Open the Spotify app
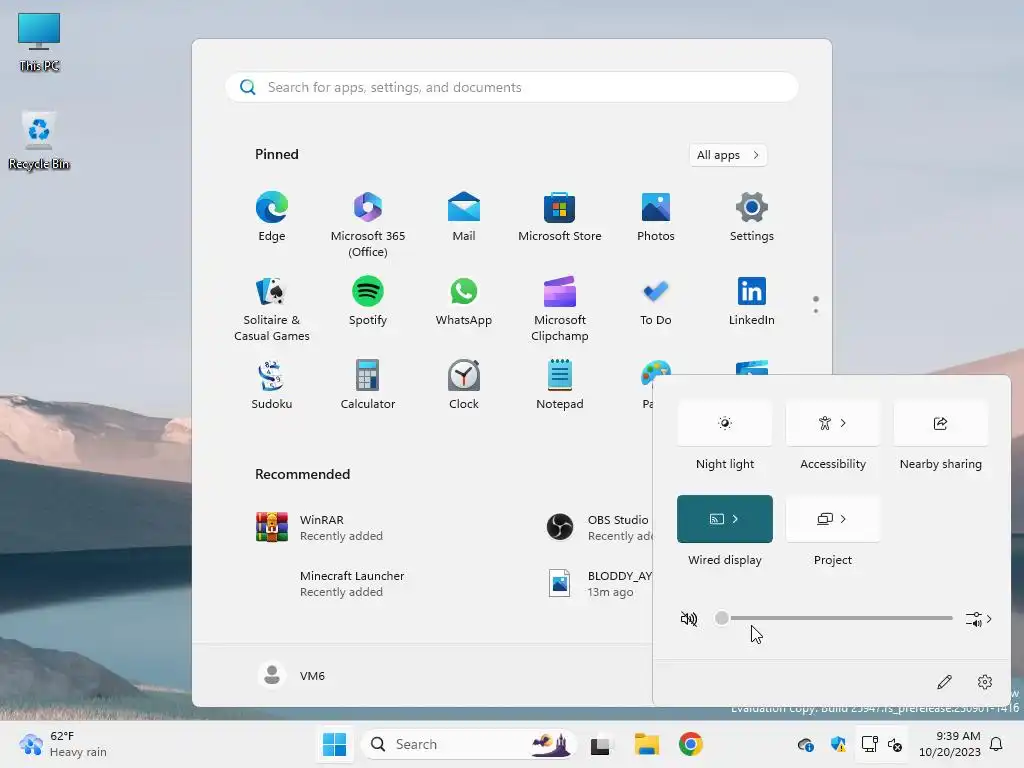Viewport: 1024px width, 768px height. (368, 301)
